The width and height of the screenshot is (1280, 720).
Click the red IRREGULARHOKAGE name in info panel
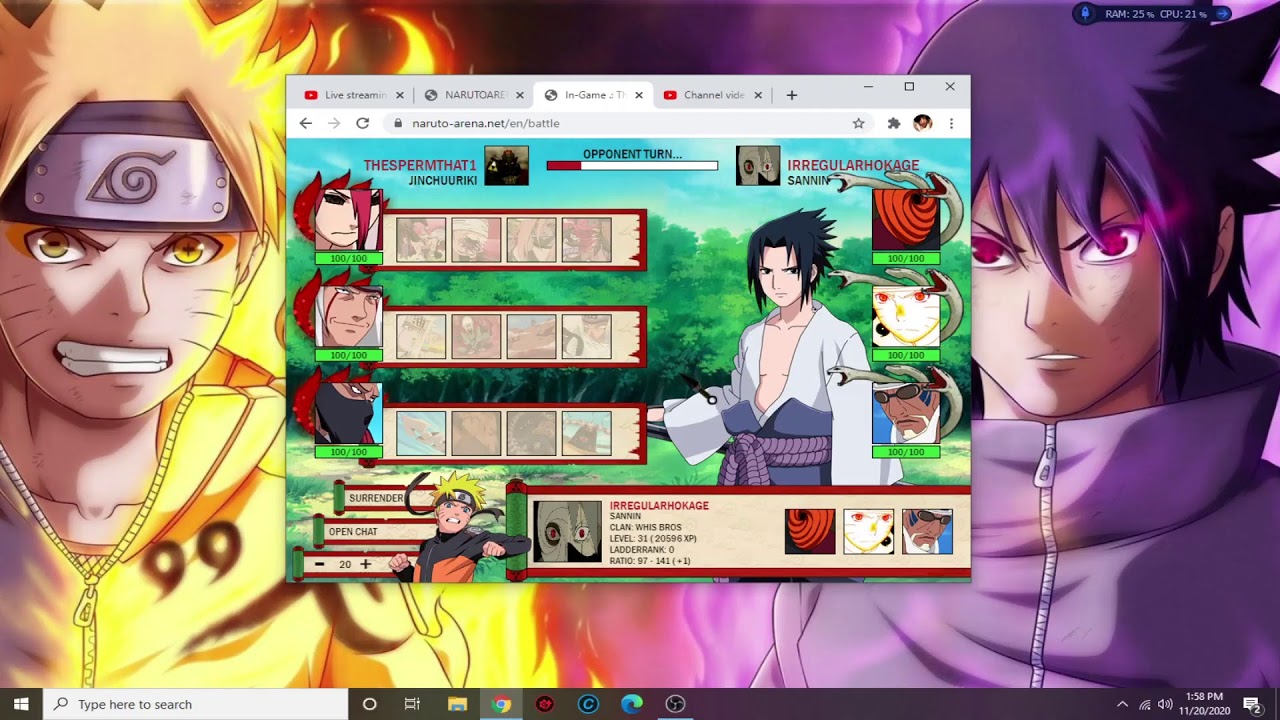point(659,506)
